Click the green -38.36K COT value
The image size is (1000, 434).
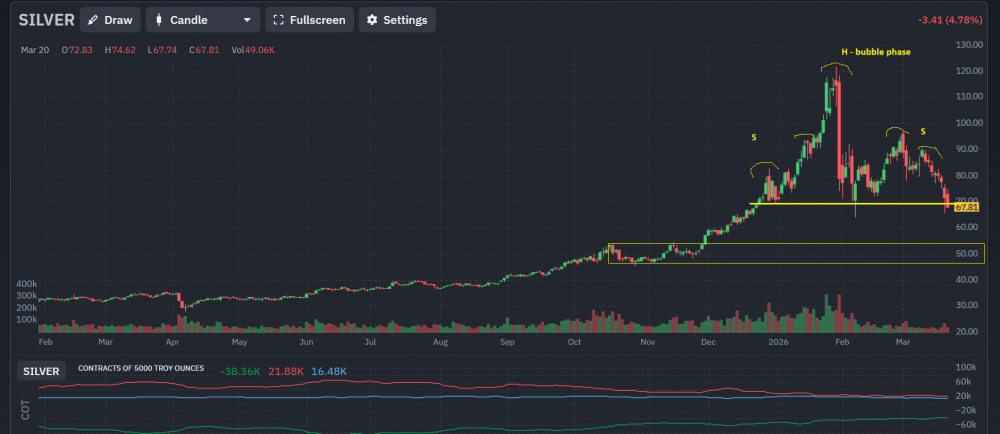(241, 371)
